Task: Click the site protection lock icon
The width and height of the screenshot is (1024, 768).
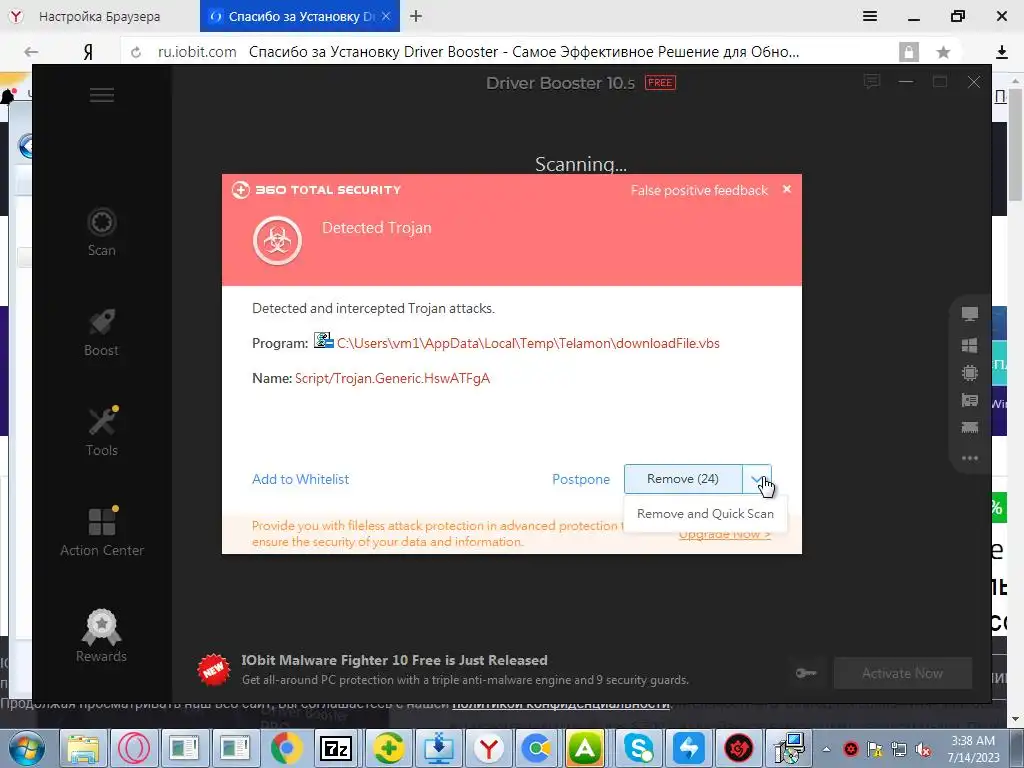Action: 908,52
